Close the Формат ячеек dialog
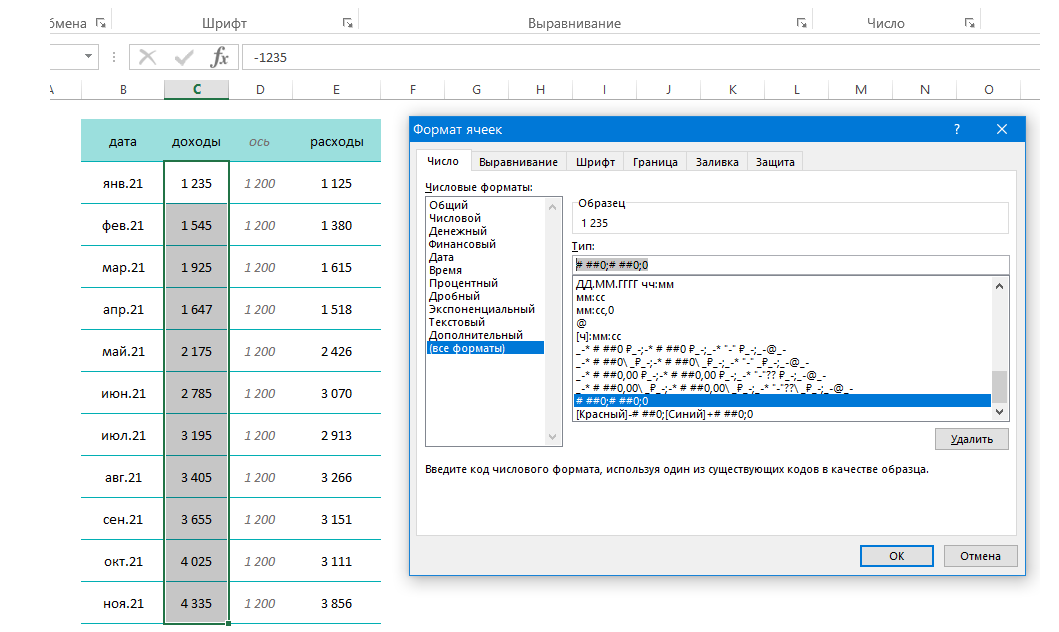The width and height of the screenshot is (1059, 632). tap(1002, 129)
